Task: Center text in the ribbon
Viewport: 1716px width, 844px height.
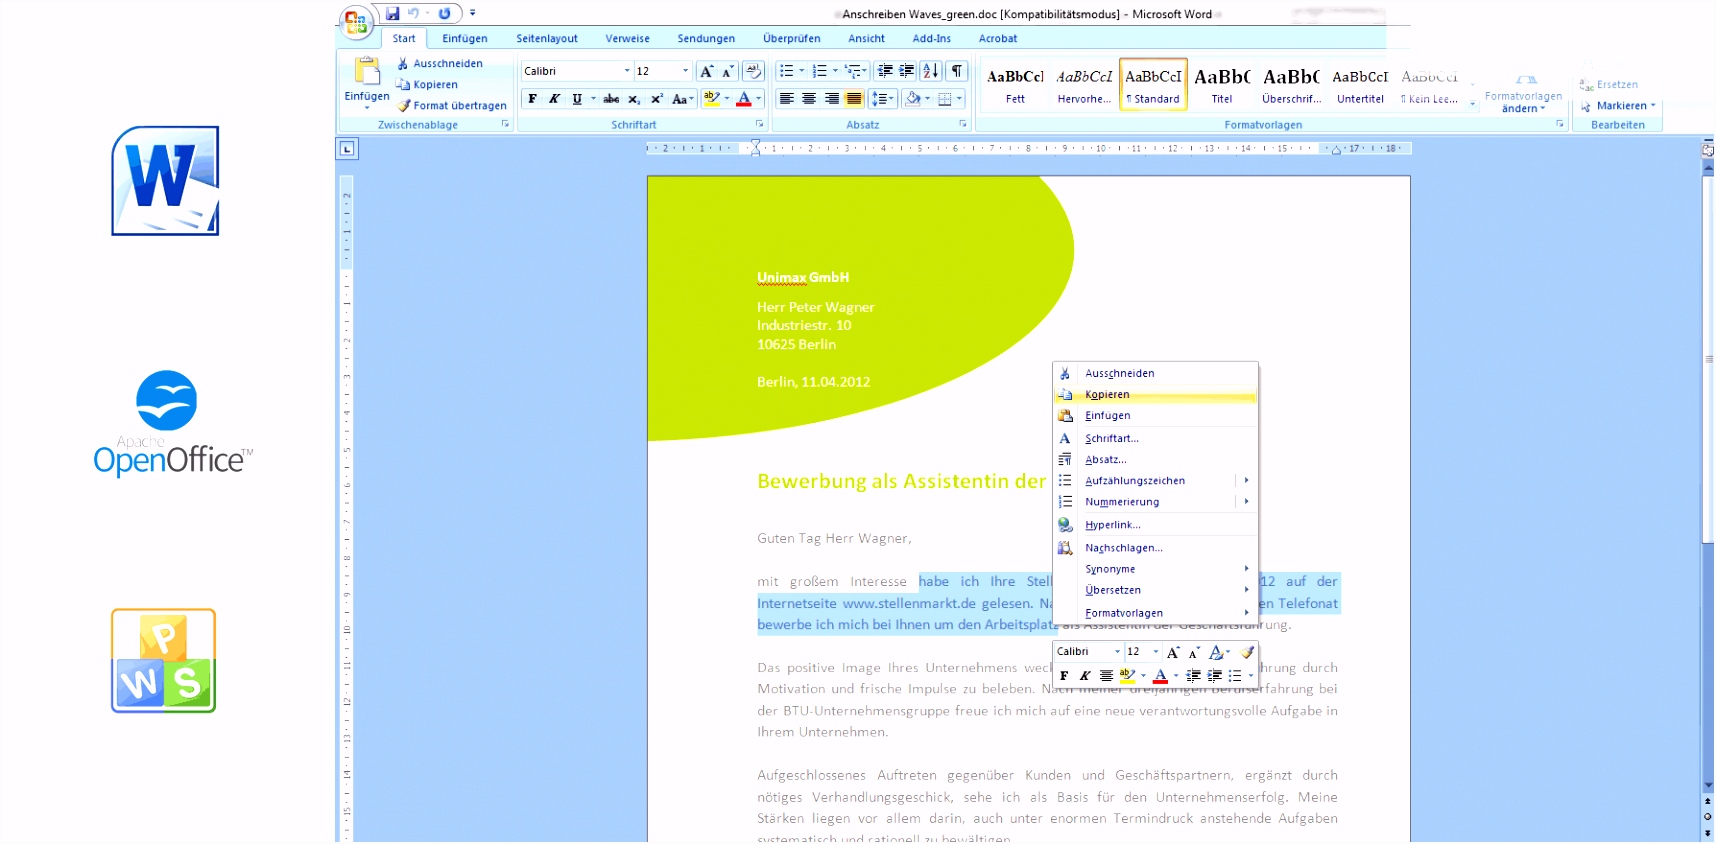Action: [x=809, y=99]
